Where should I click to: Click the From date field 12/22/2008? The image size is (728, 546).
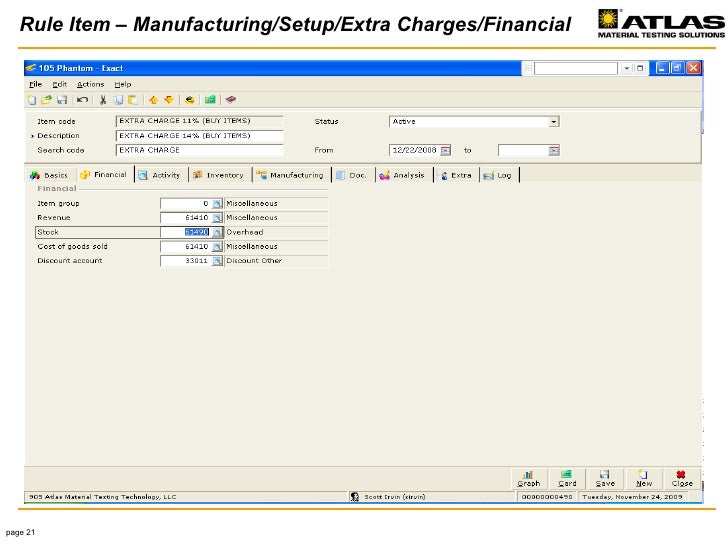pyautogui.click(x=415, y=150)
